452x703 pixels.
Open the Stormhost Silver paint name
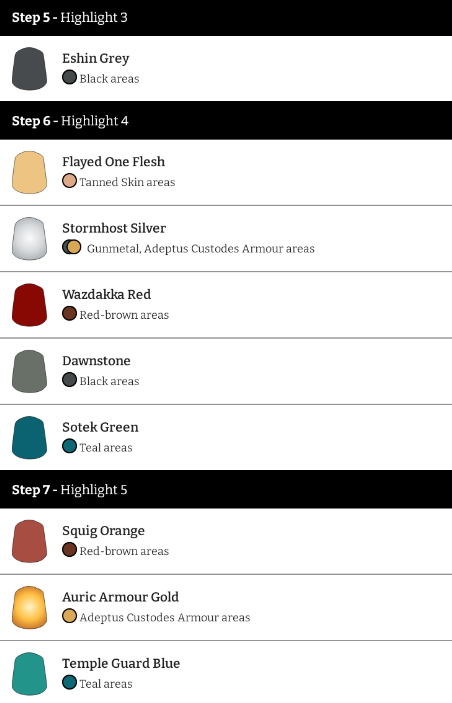(x=114, y=228)
